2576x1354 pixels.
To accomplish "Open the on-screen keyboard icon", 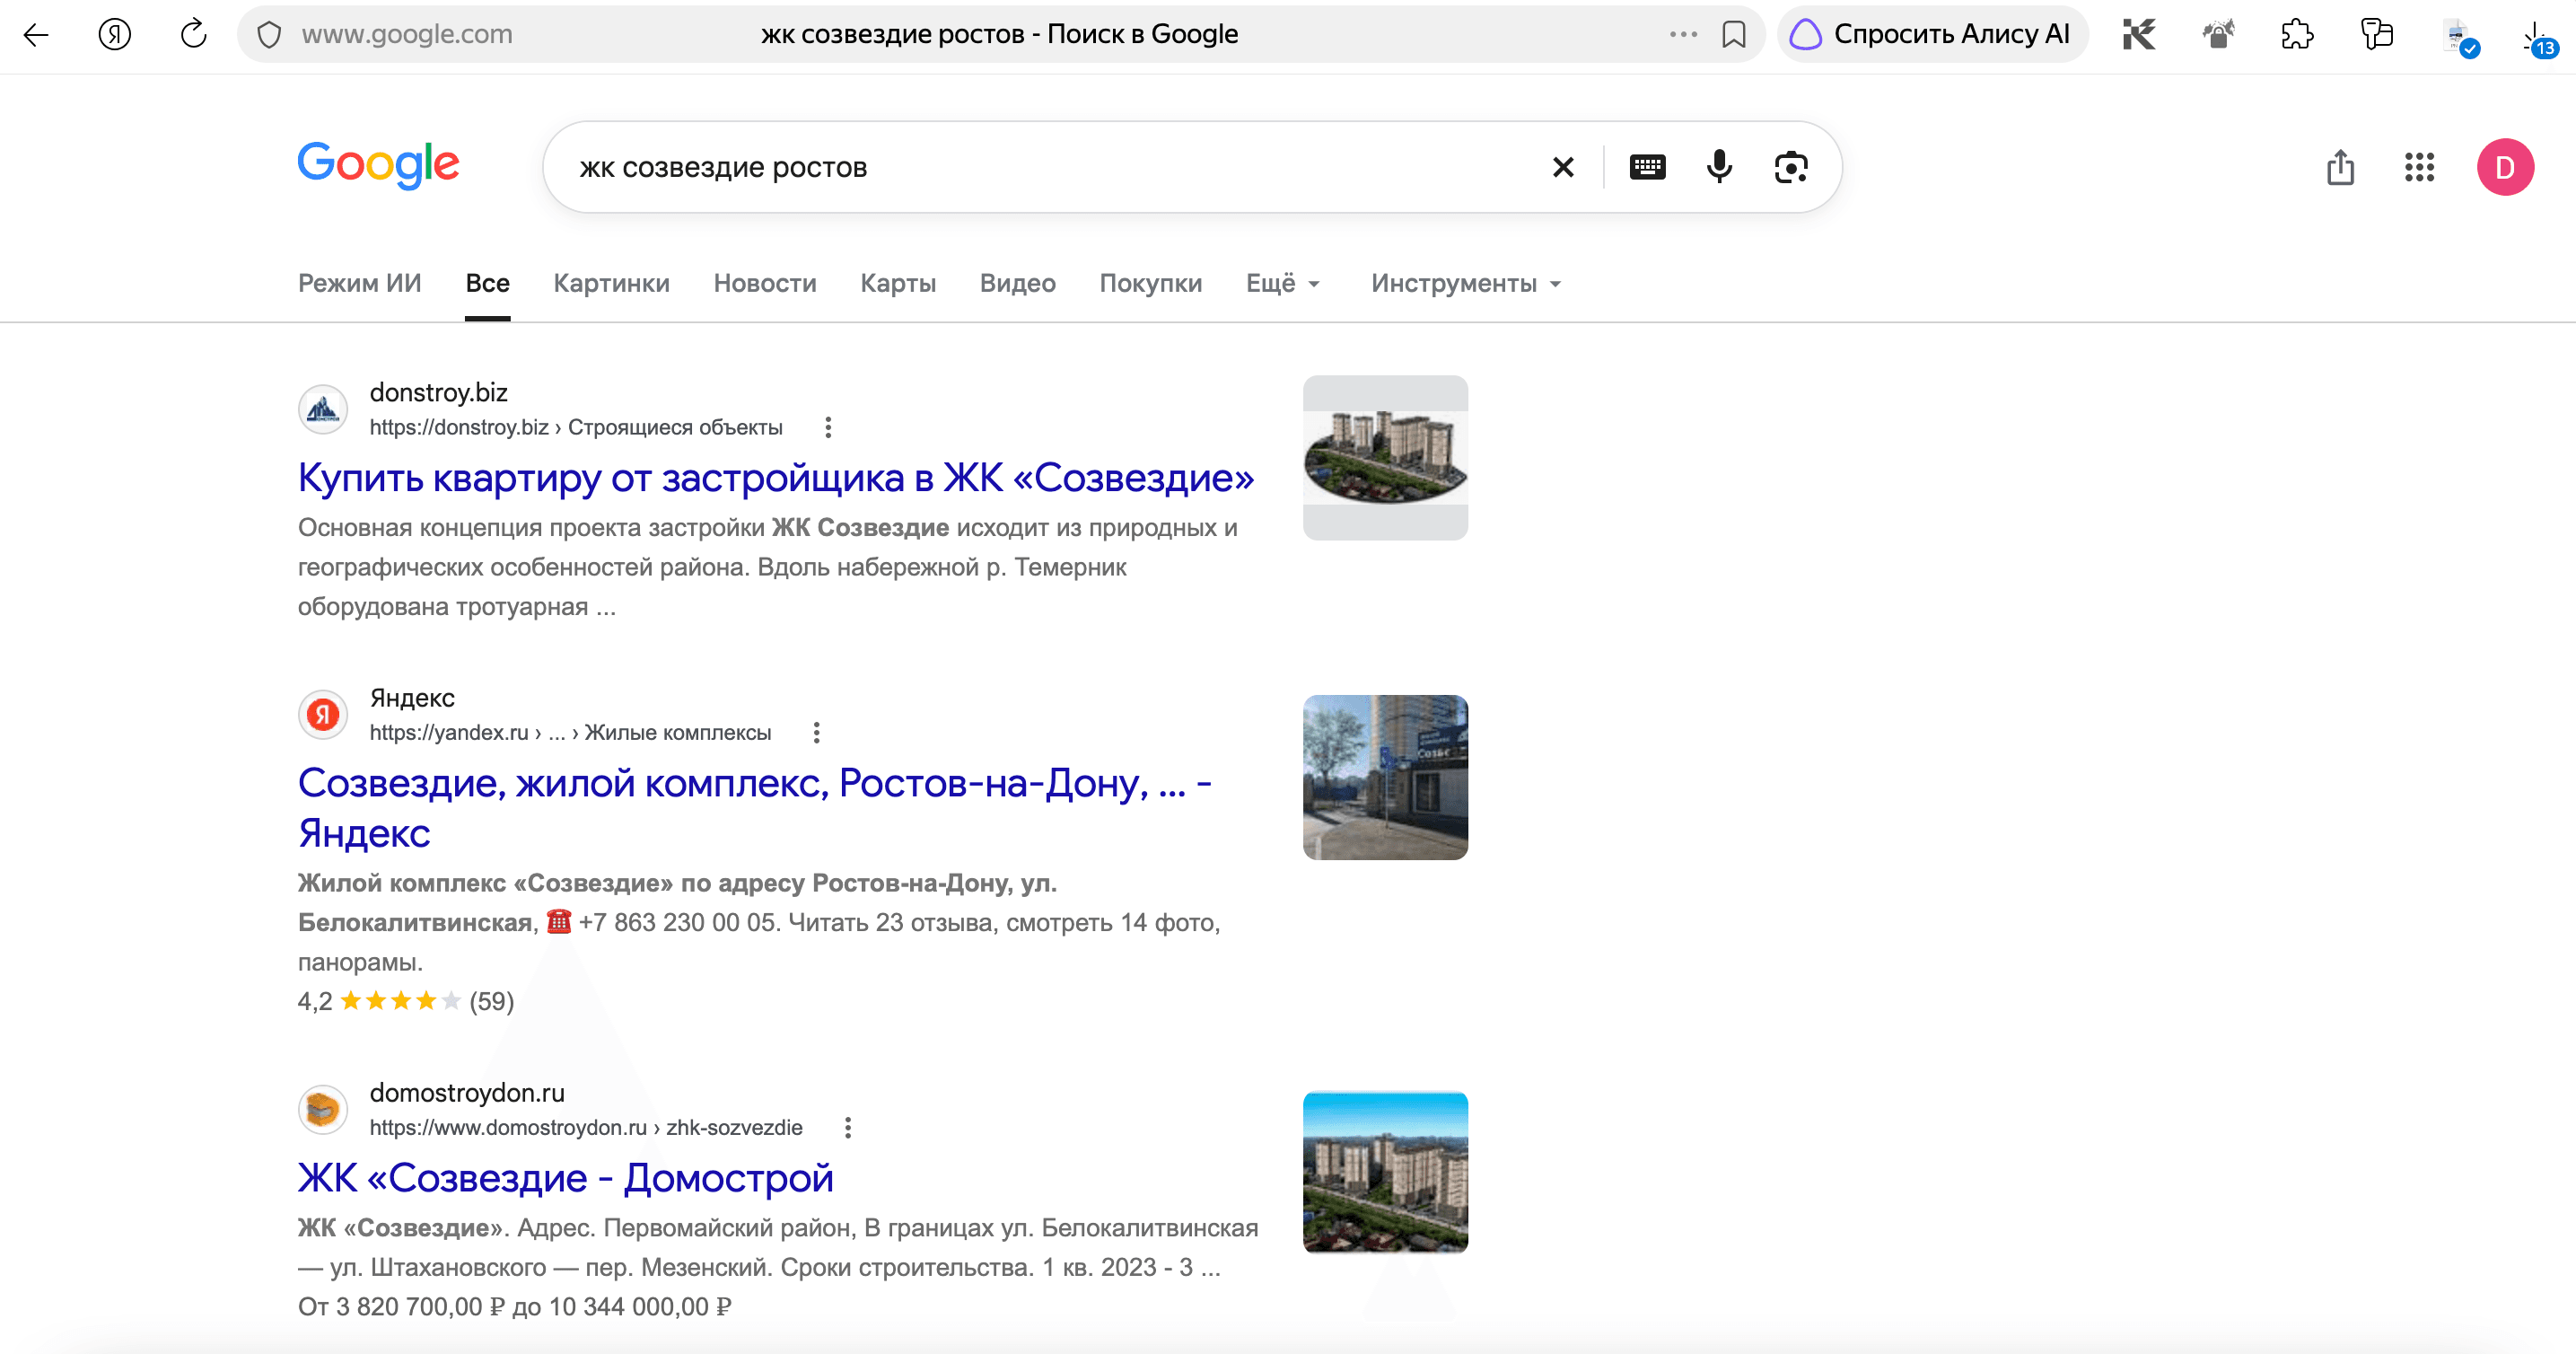I will click(1647, 167).
